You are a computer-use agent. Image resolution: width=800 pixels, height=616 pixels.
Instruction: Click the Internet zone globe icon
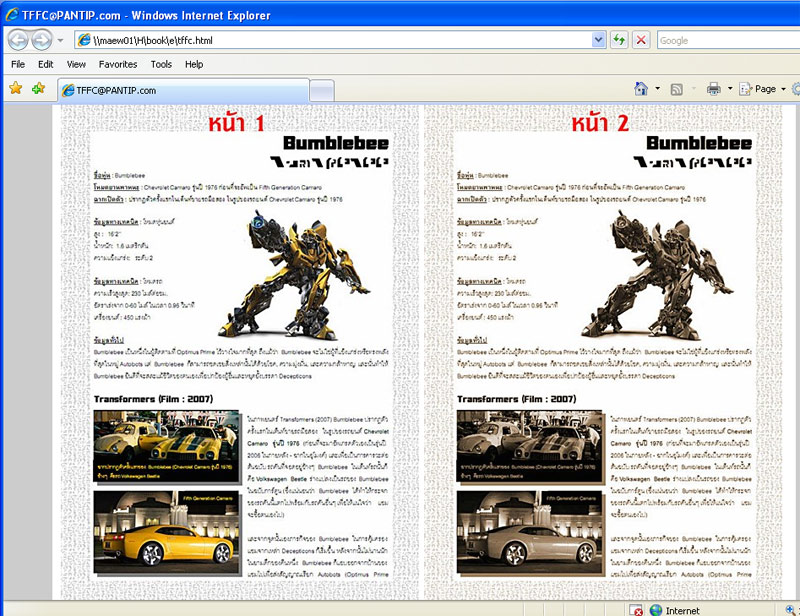656,610
